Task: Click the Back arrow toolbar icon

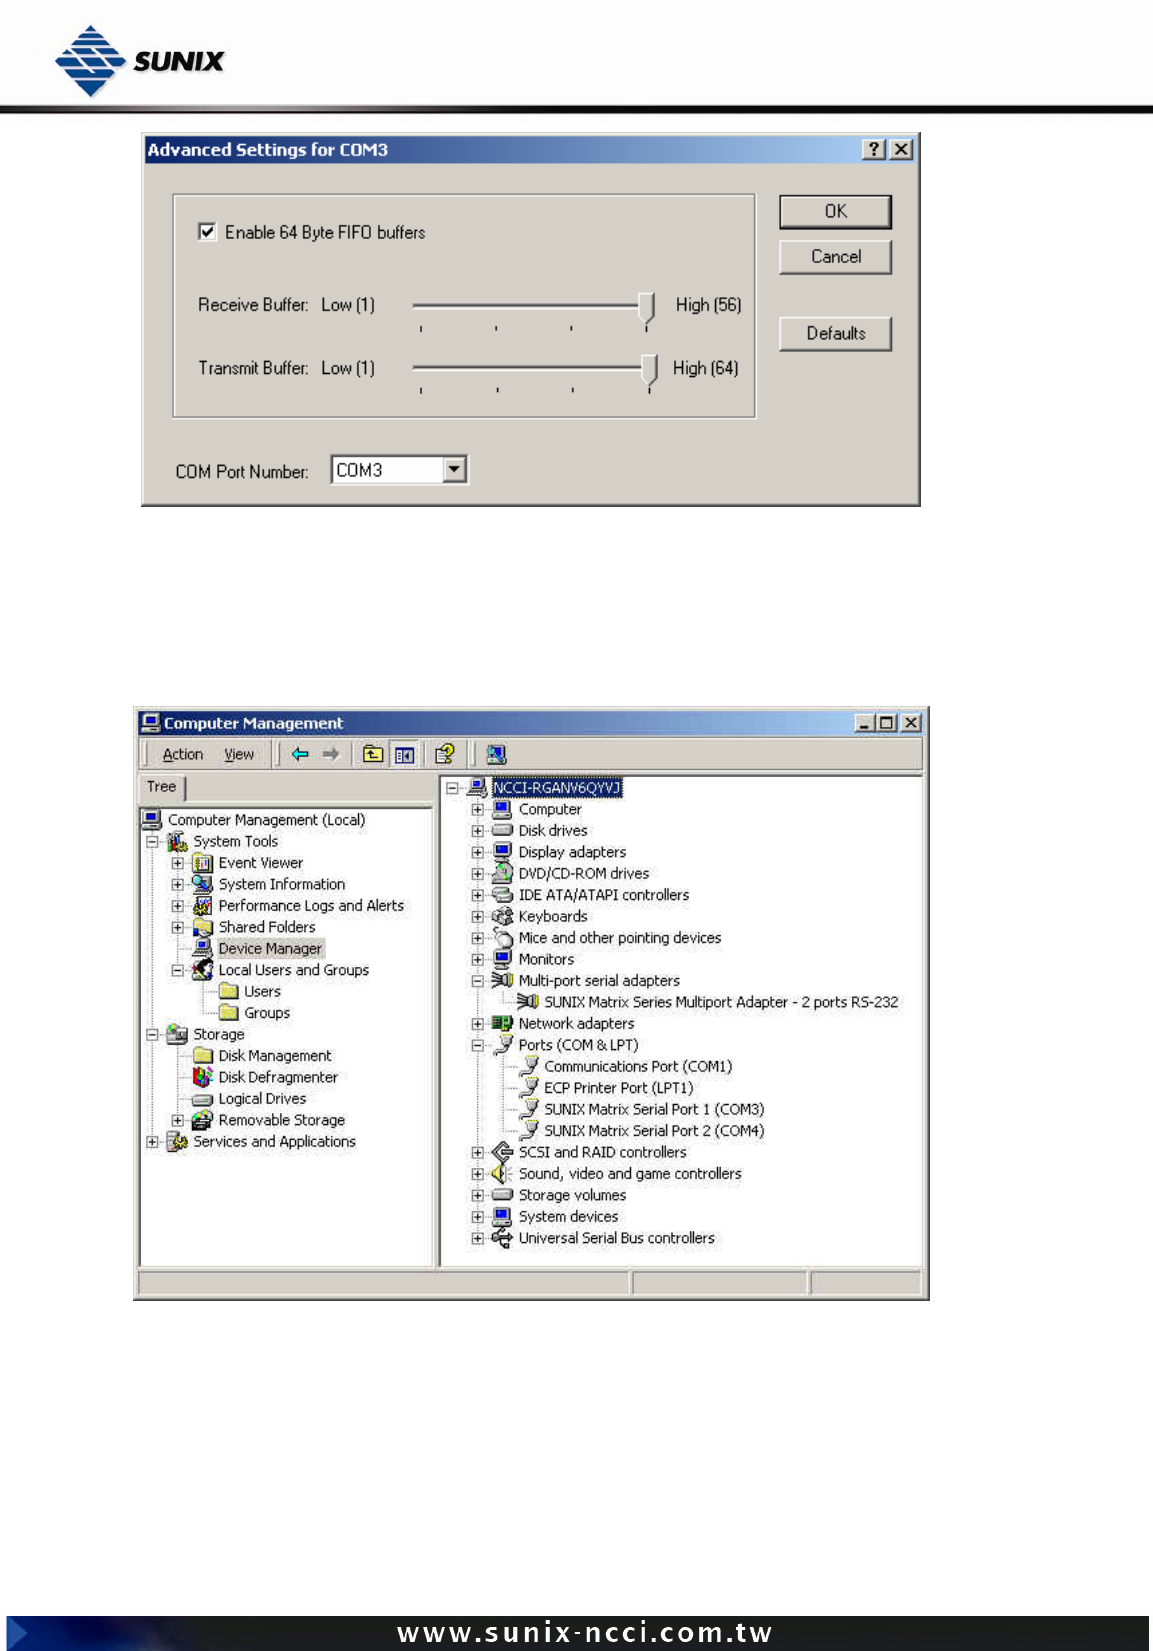Action: pos(300,754)
